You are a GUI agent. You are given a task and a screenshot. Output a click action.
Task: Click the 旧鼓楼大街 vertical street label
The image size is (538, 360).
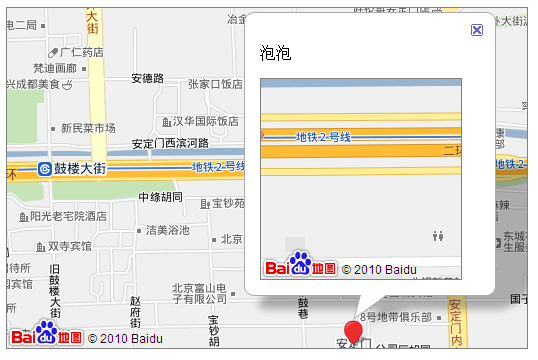55,291
